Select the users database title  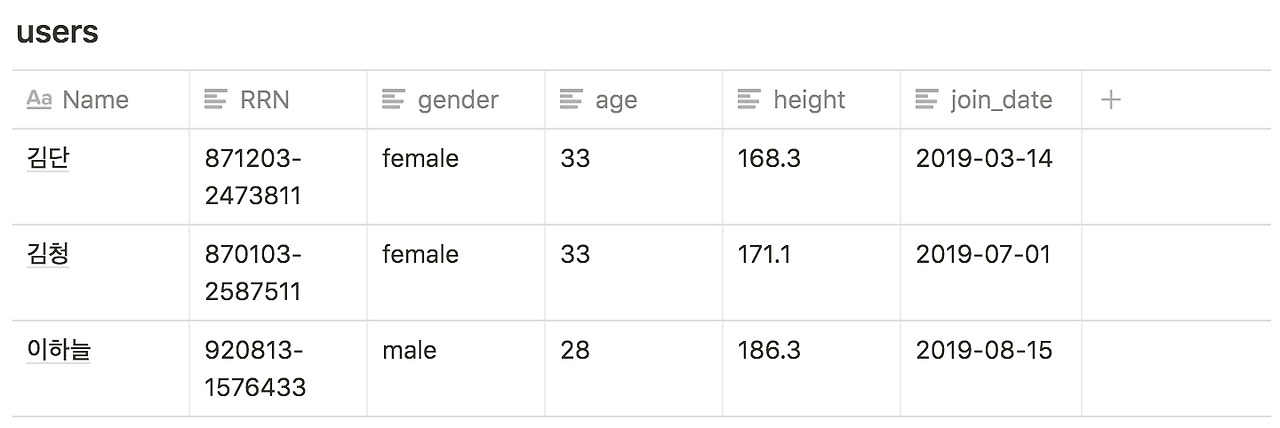pos(57,32)
